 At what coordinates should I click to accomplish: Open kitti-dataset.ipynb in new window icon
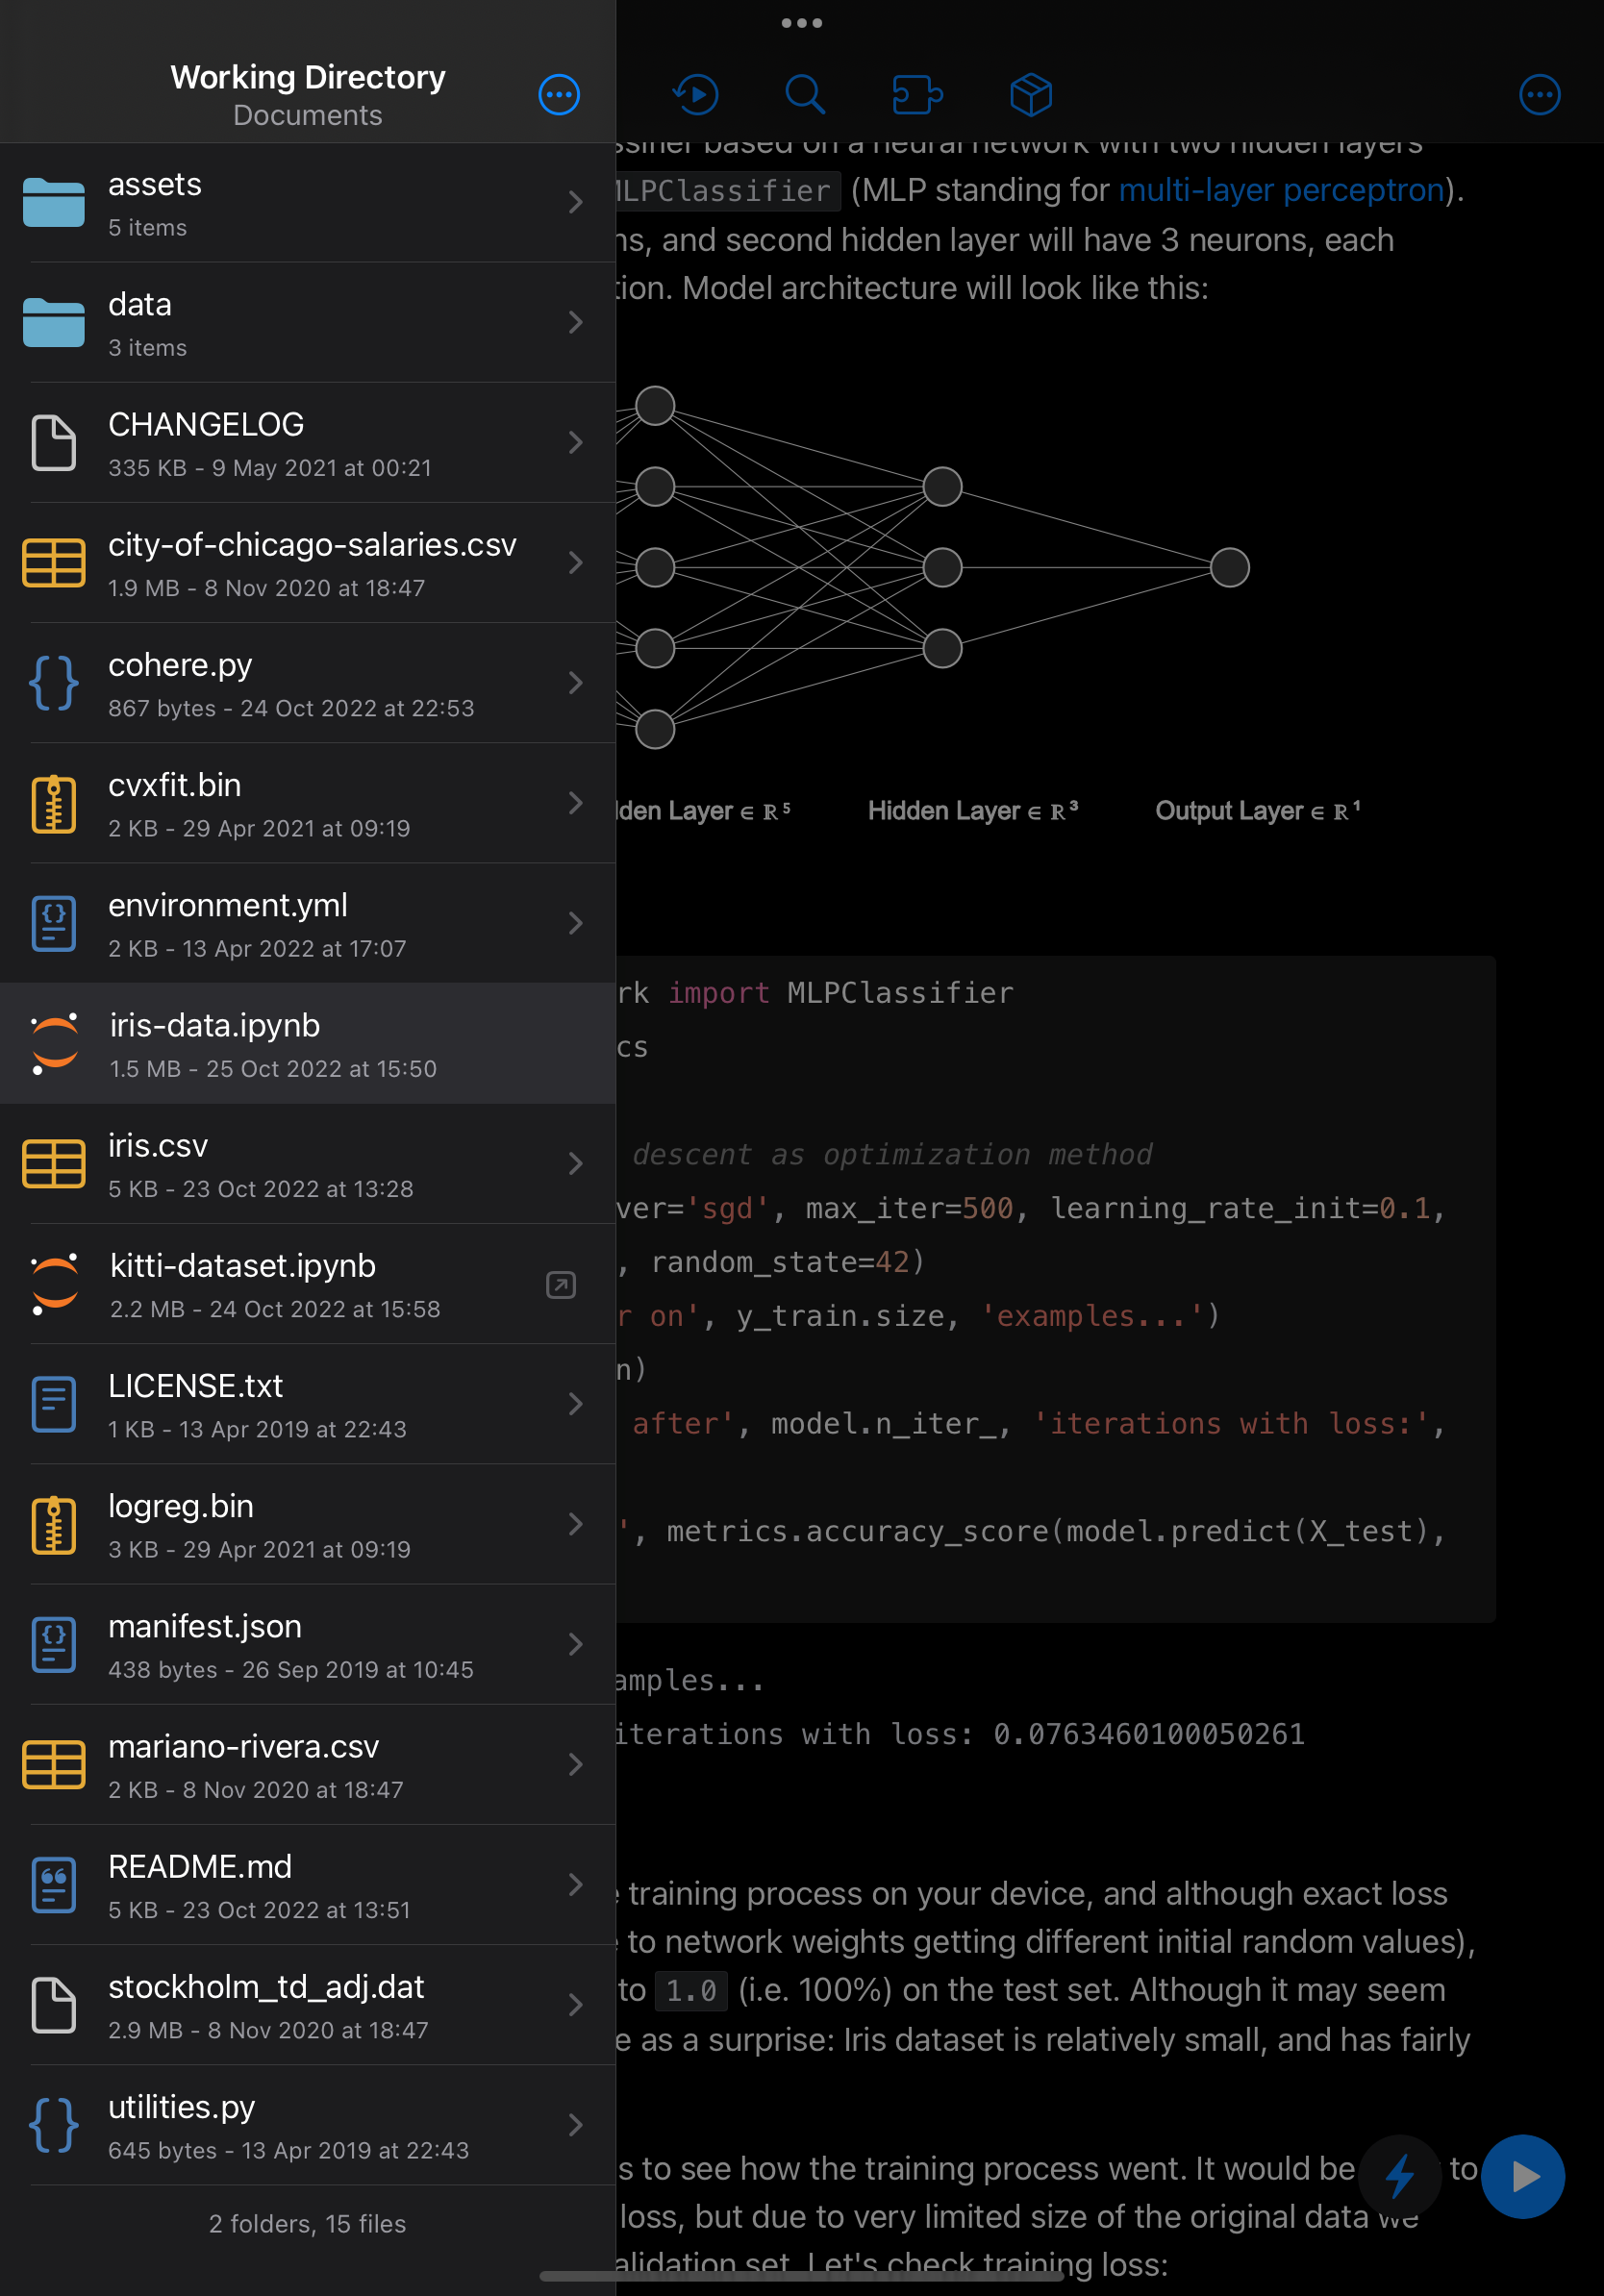pyautogui.click(x=561, y=1285)
